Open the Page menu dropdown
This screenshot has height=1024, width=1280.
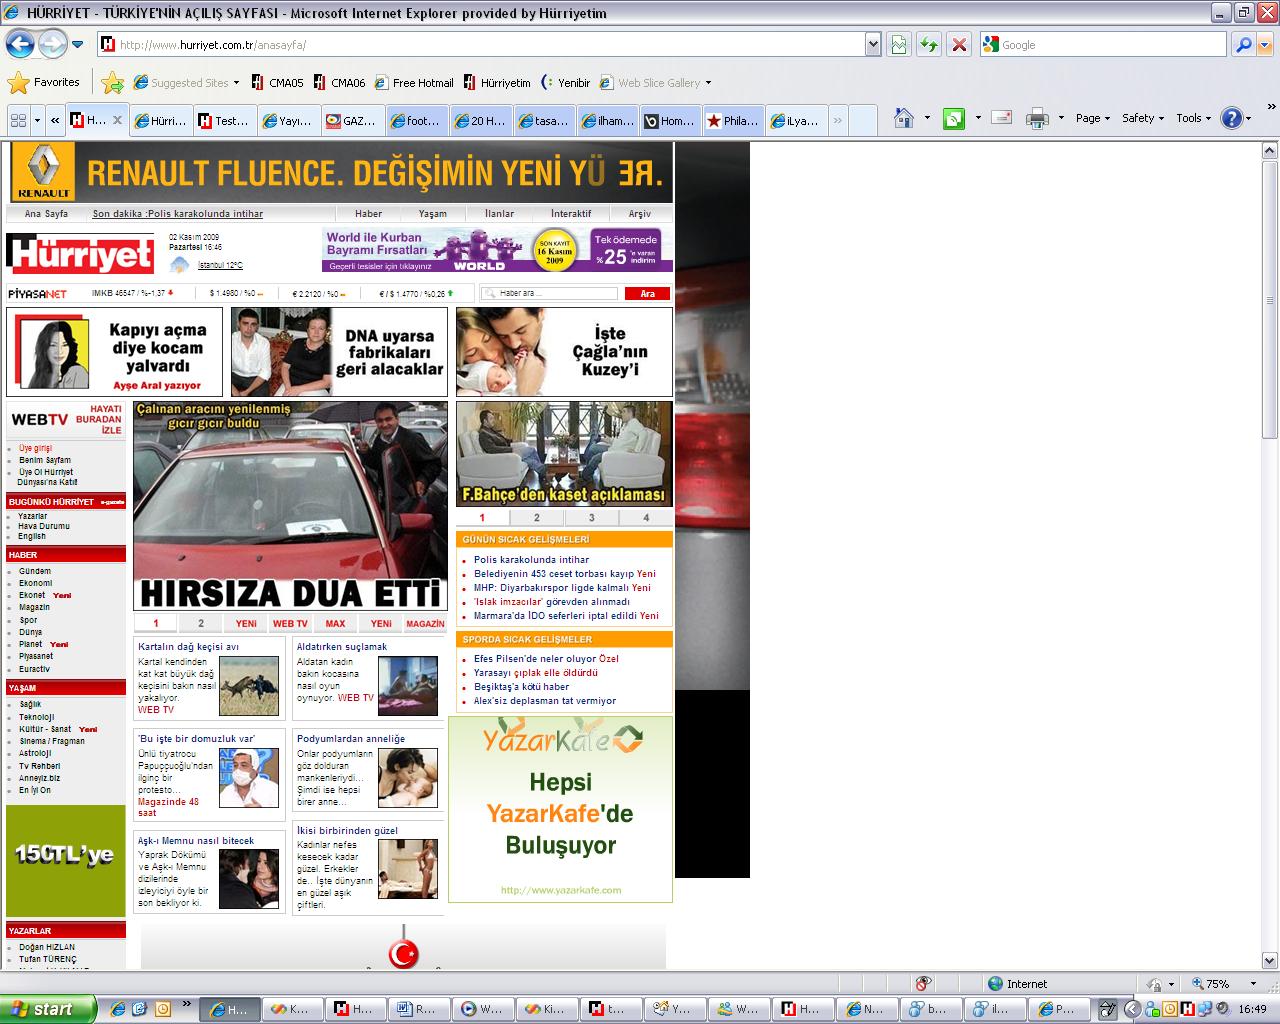(x=1093, y=118)
